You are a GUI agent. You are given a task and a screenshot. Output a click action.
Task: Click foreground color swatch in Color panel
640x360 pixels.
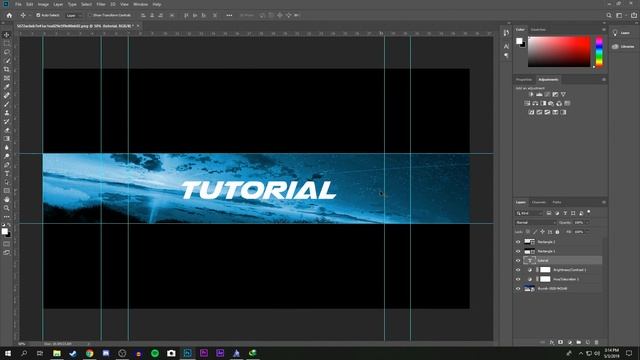519,41
